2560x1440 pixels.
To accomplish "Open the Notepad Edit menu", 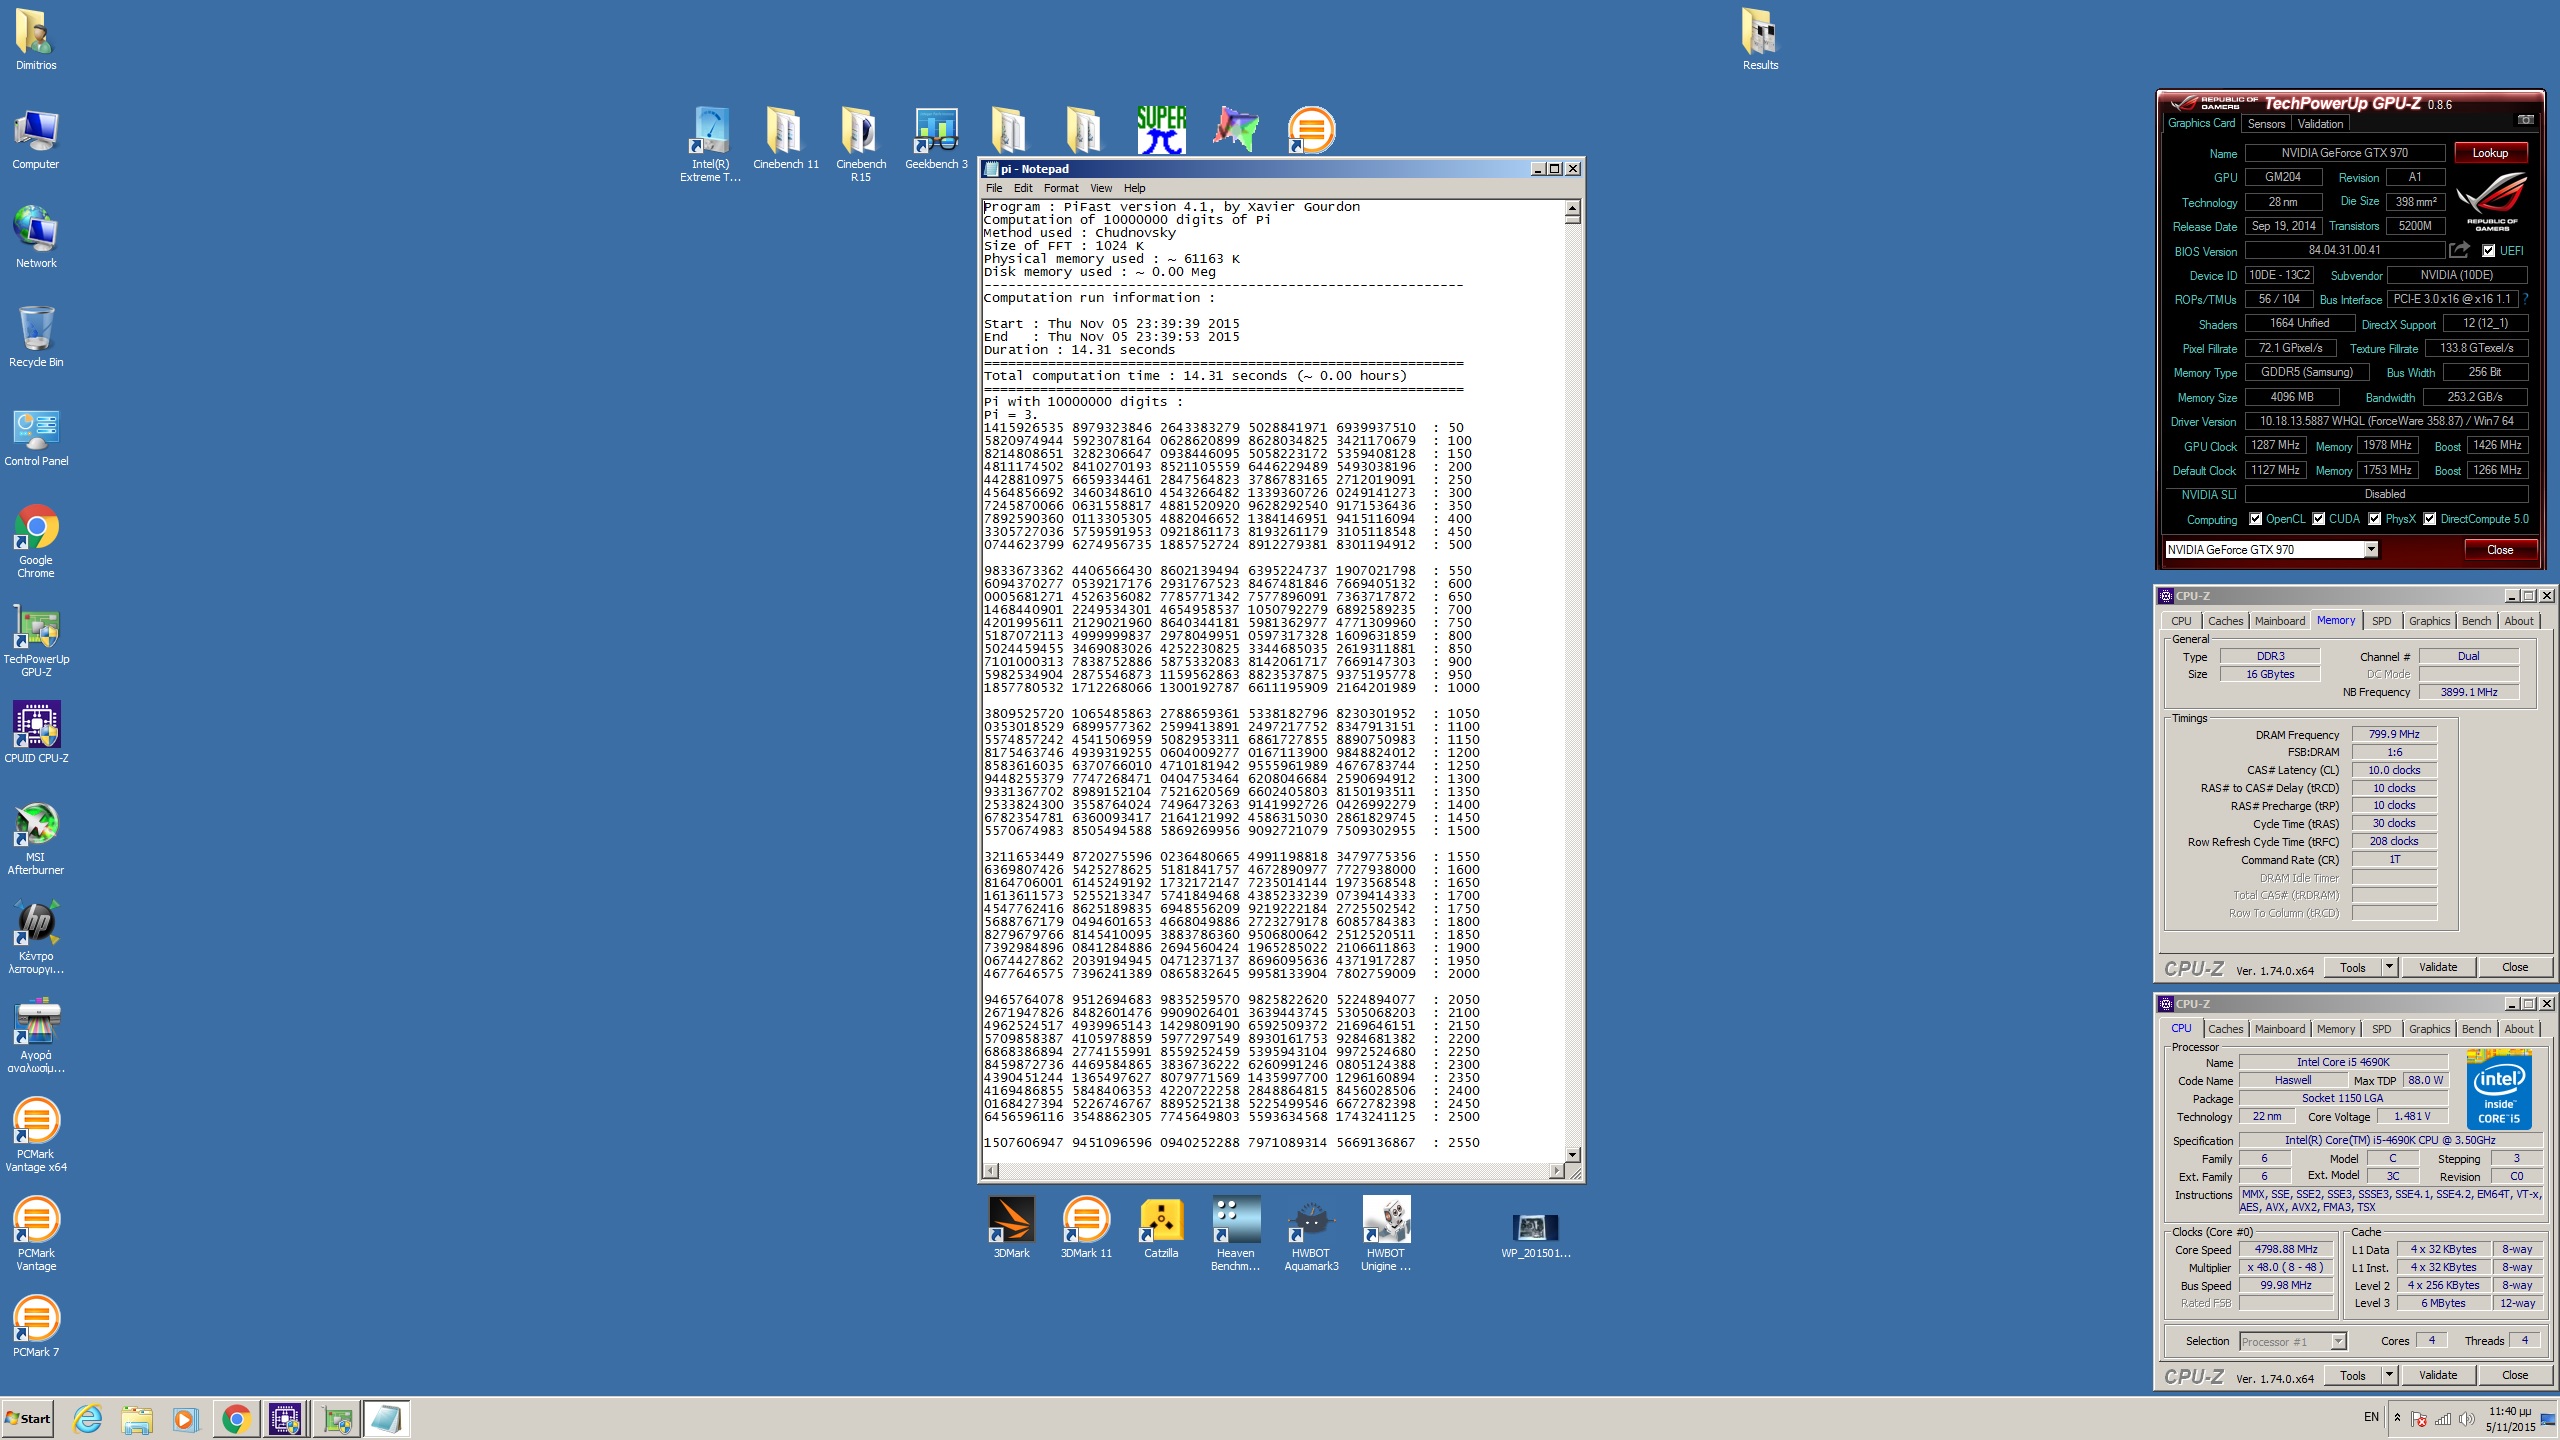I will pos(1023,188).
